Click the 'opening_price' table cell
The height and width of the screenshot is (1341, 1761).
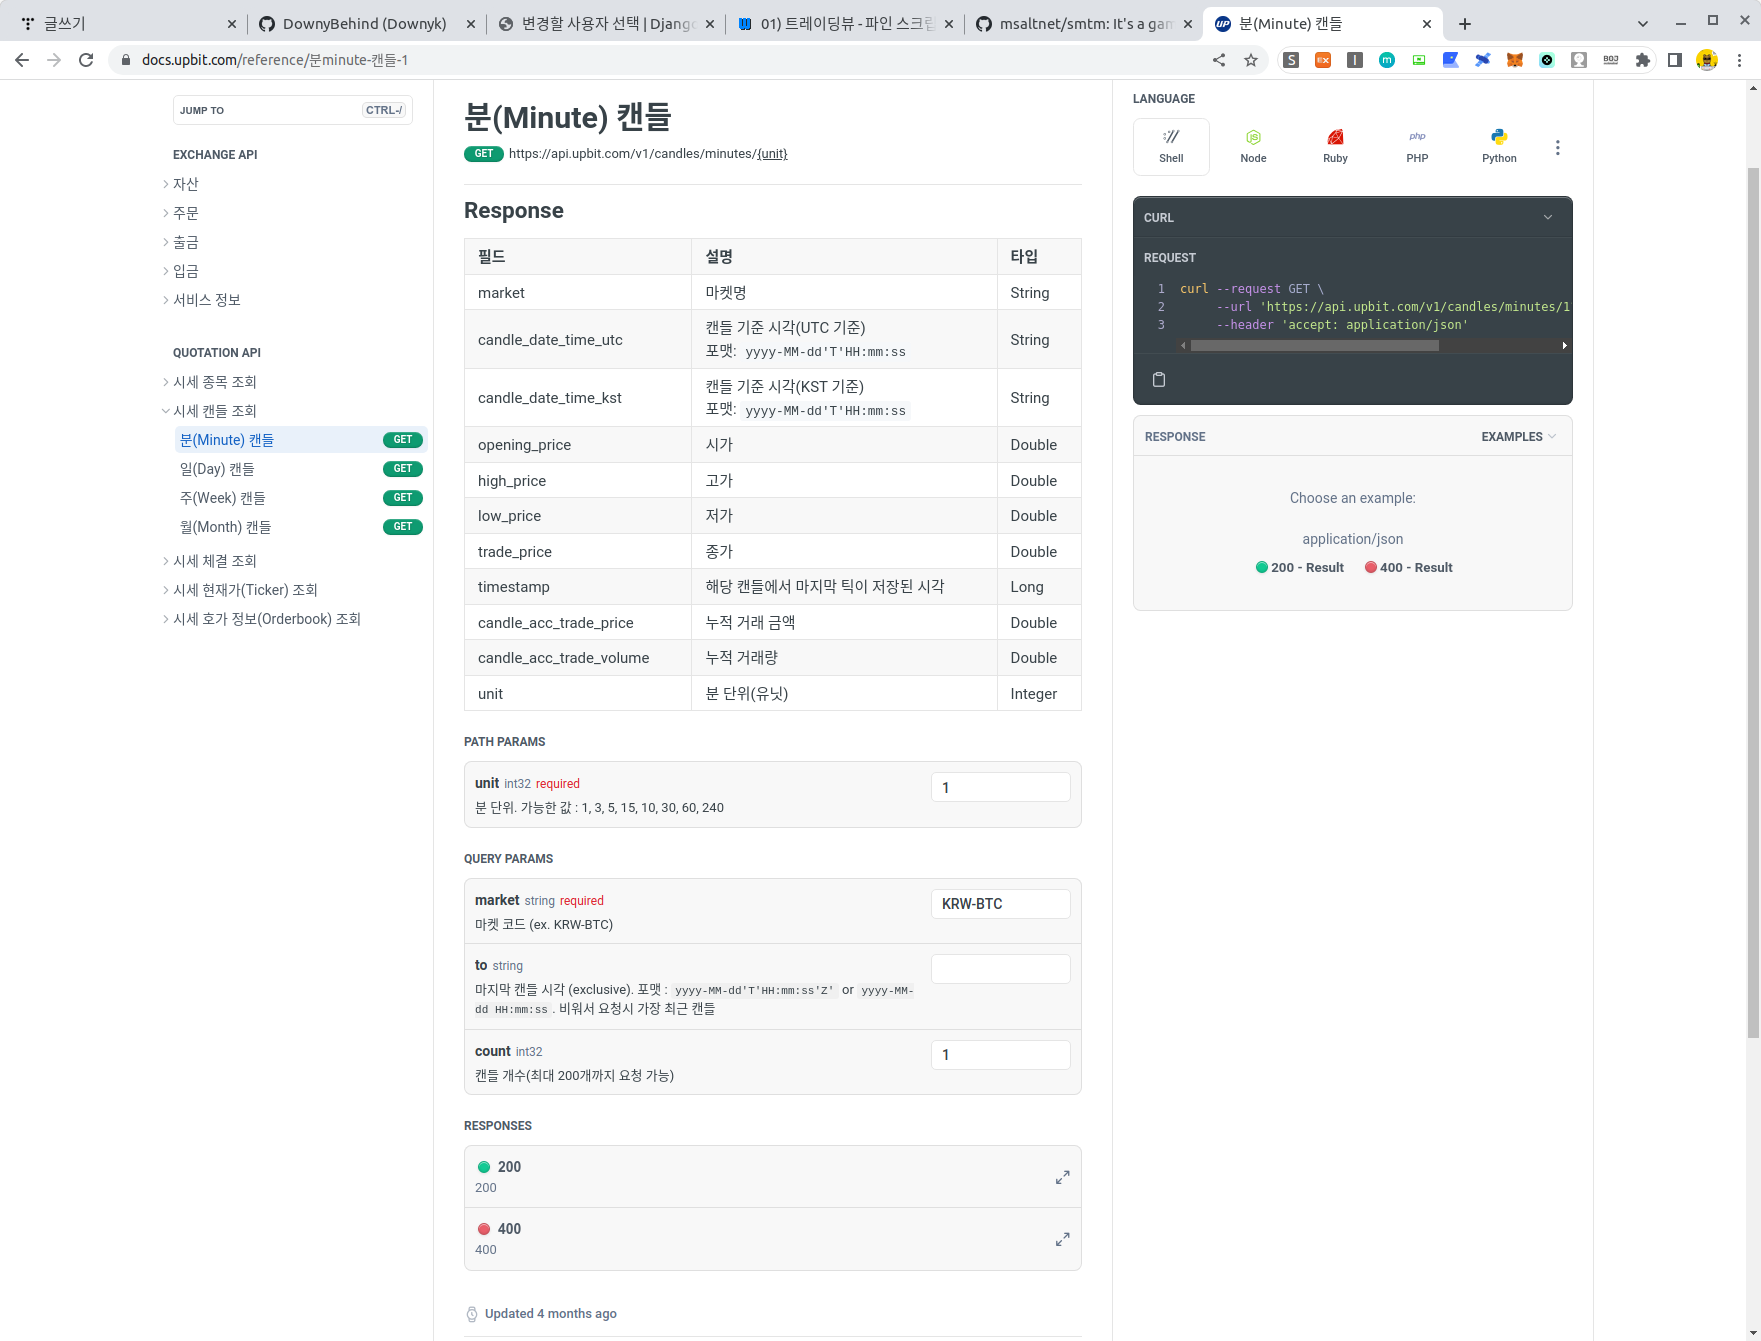[577, 445]
